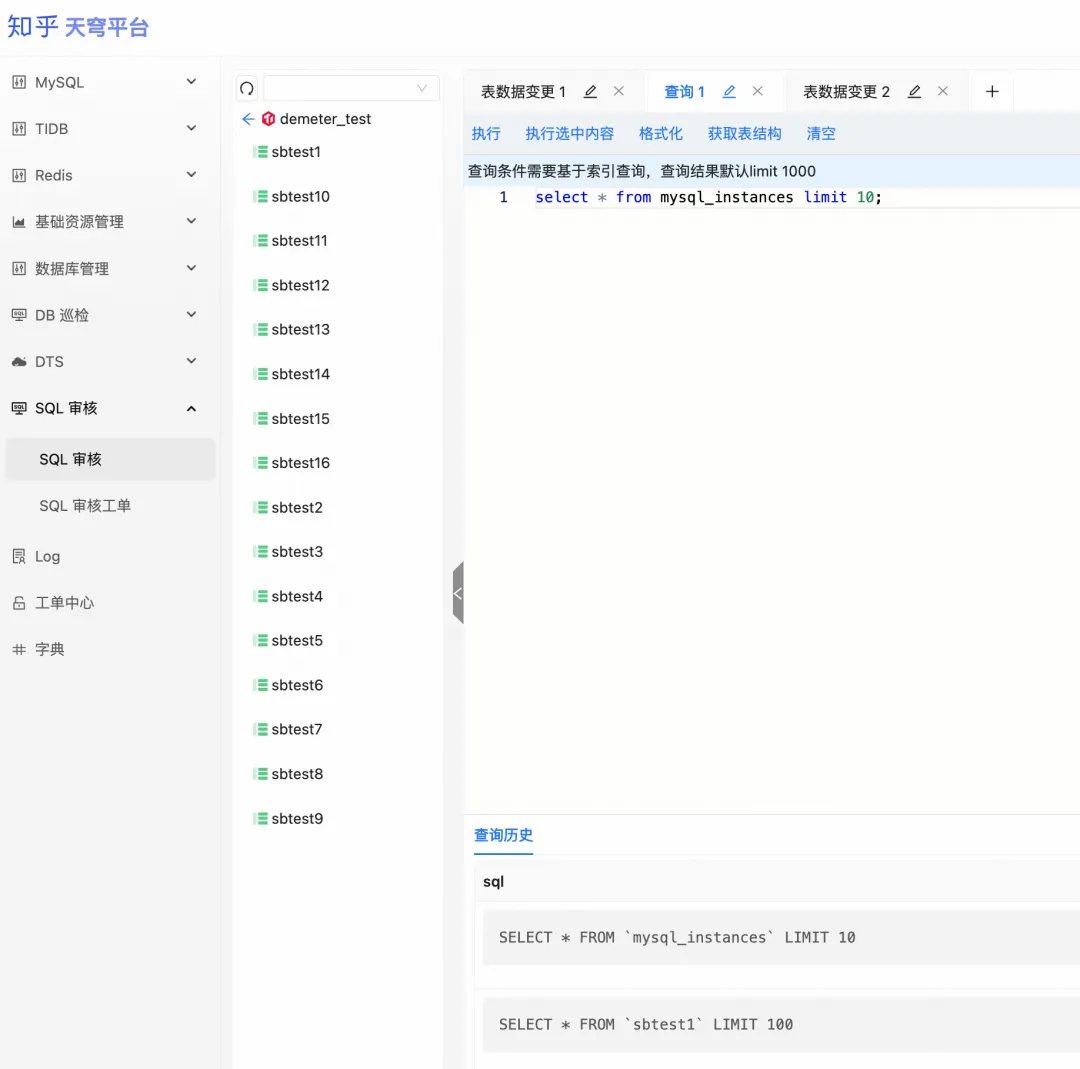
Task: Click the 格式化 format button
Action: [661, 133]
